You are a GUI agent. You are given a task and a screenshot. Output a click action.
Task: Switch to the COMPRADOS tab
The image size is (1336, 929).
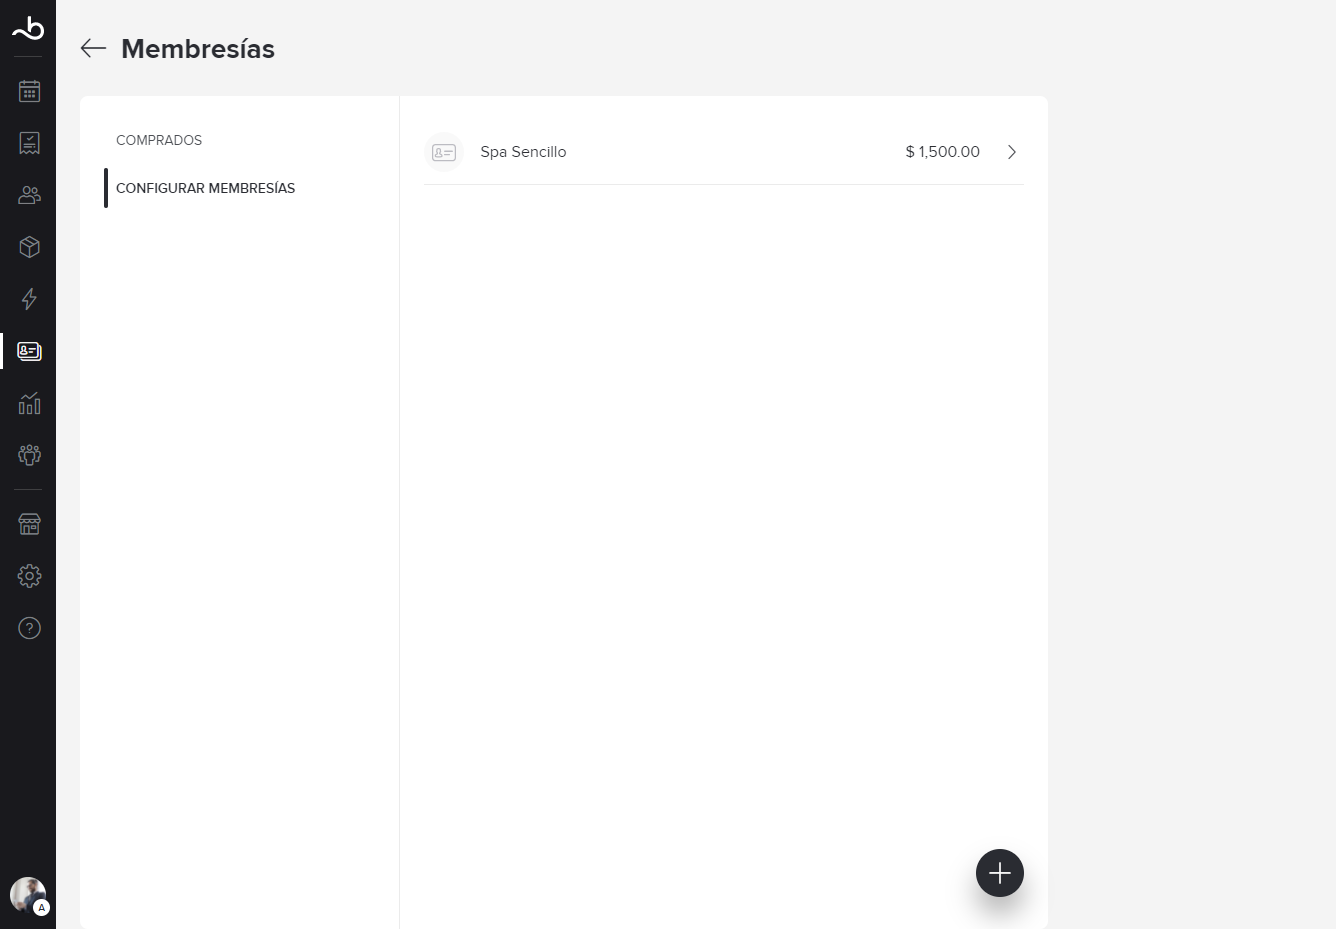tap(159, 140)
